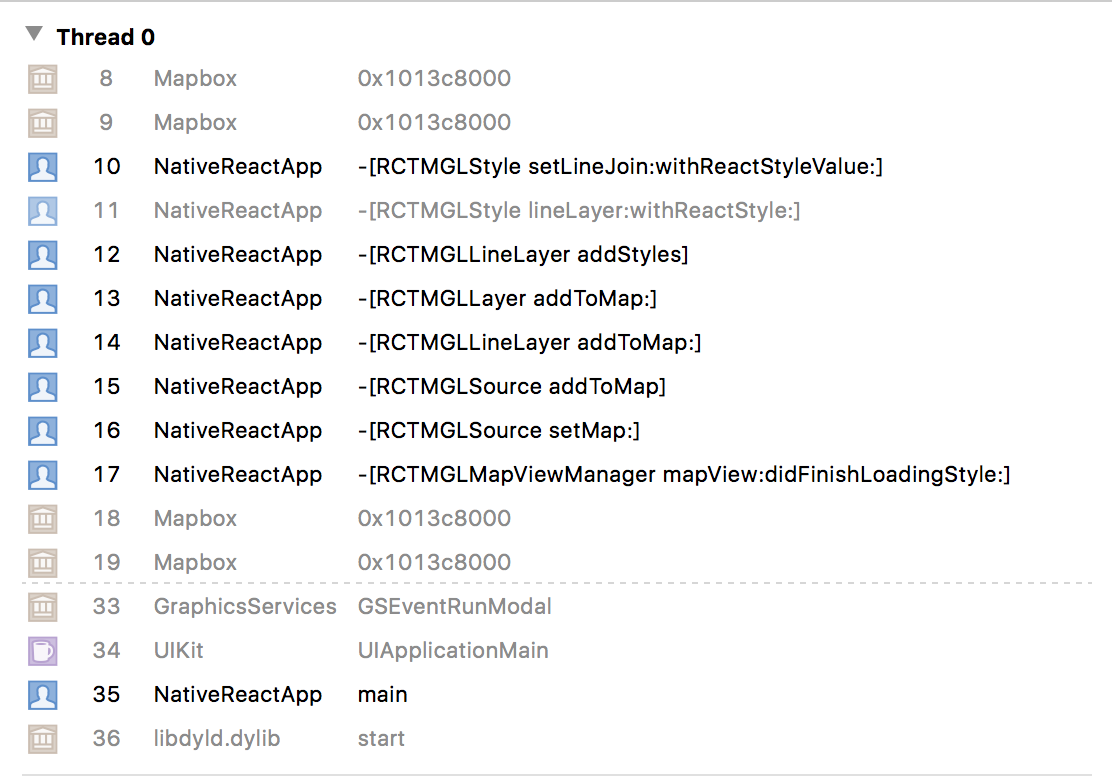Click the Thread 0 label
This screenshot has height=776, width=1112.
click(x=105, y=36)
